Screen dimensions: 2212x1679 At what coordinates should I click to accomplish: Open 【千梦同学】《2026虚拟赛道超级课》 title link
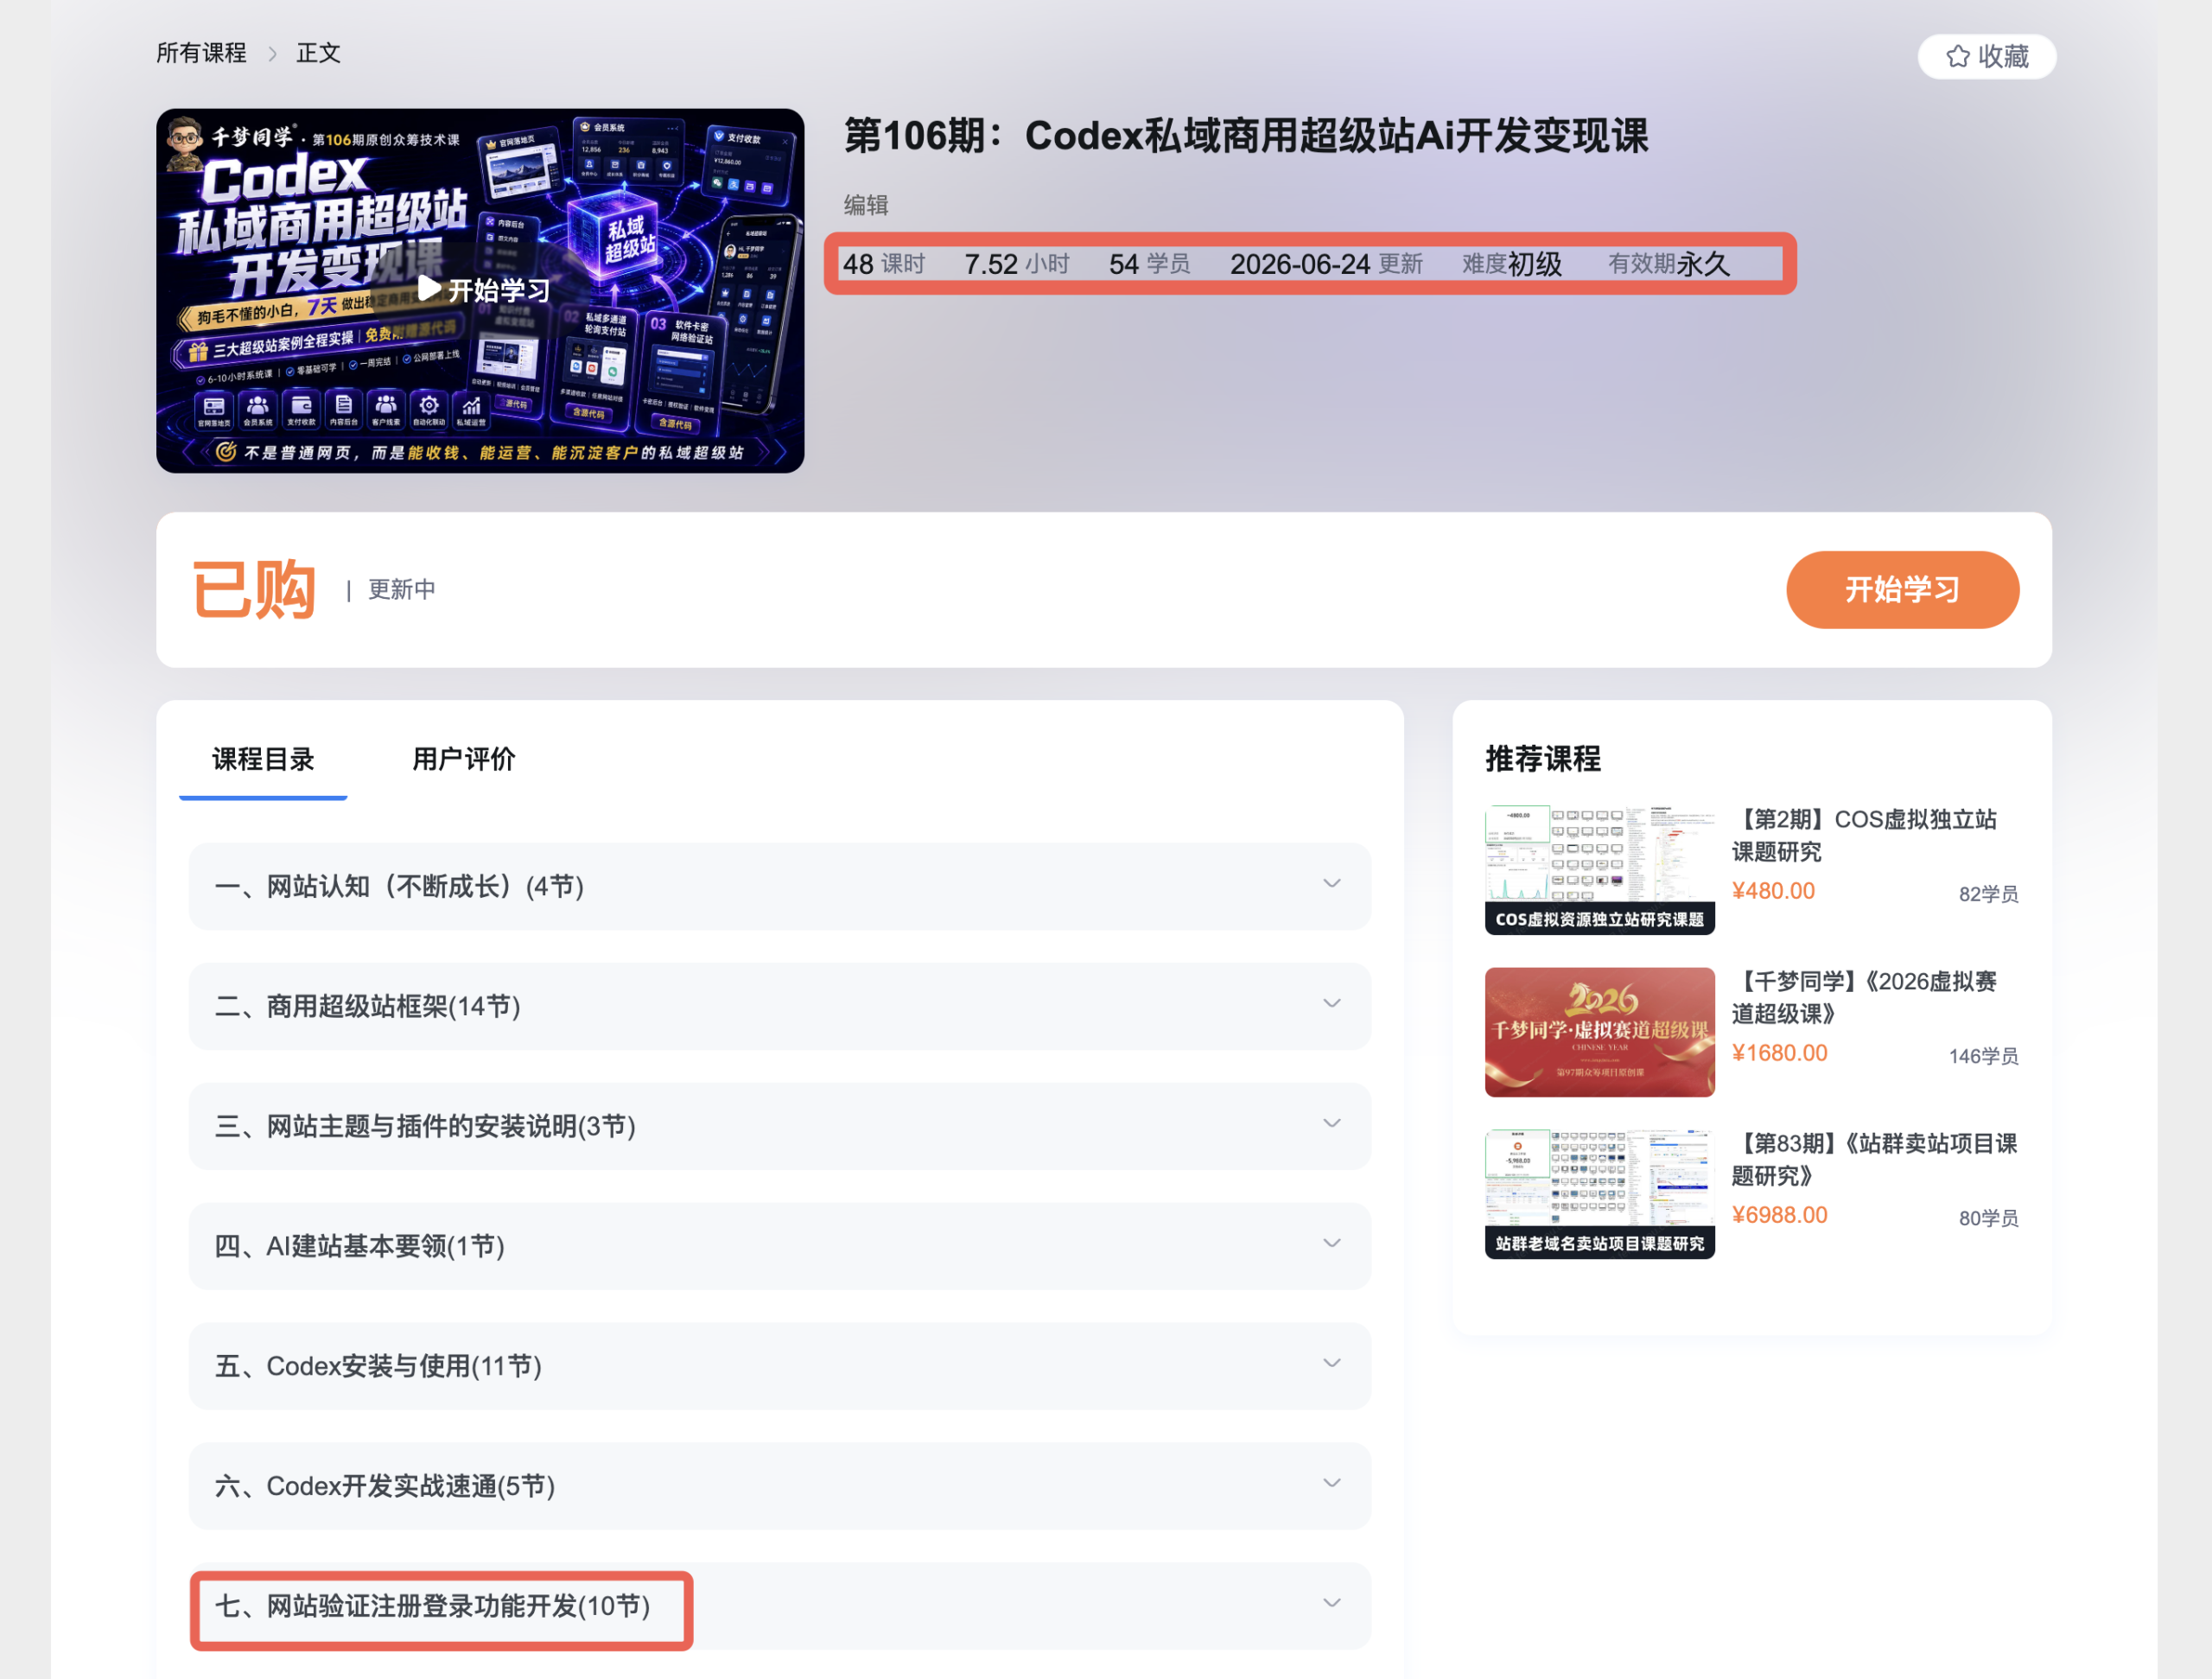point(1865,997)
